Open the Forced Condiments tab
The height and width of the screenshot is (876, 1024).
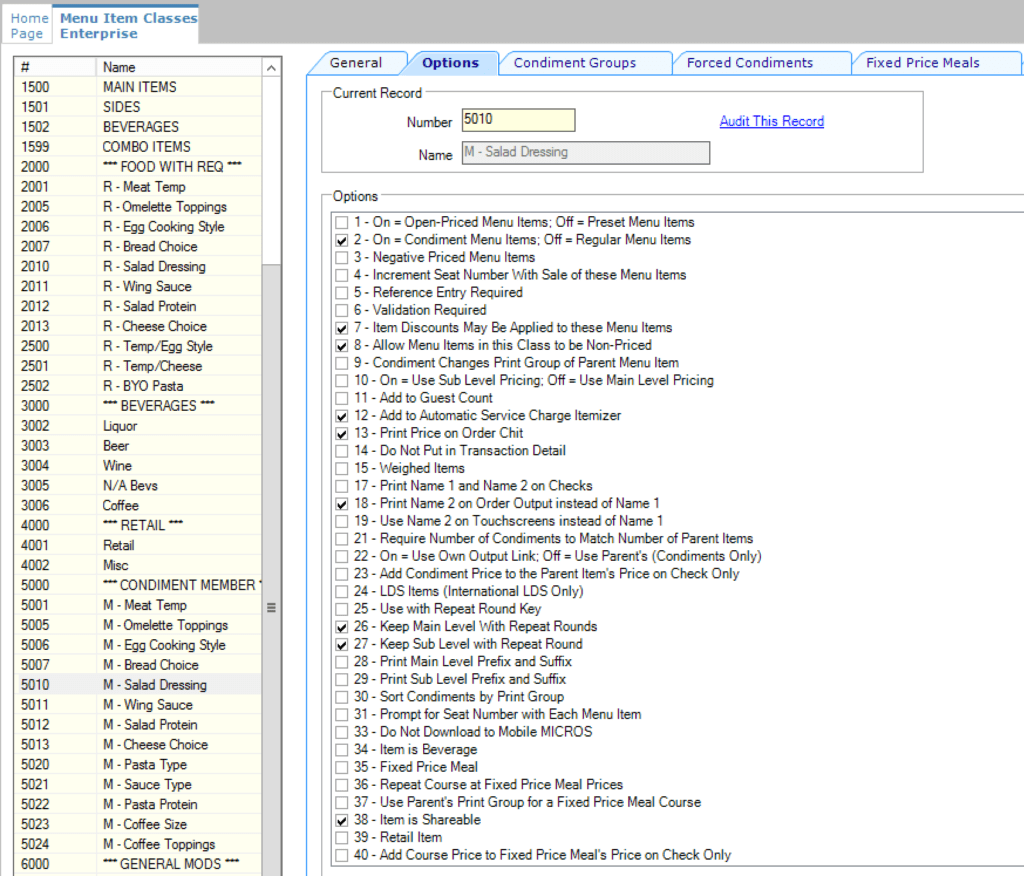coord(750,63)
